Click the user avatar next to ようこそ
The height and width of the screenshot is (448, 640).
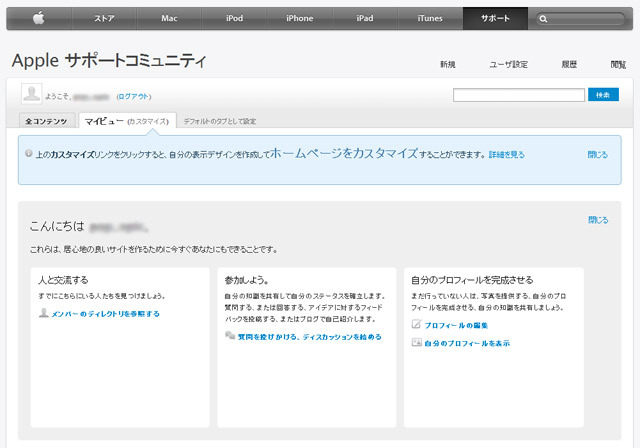31,93
